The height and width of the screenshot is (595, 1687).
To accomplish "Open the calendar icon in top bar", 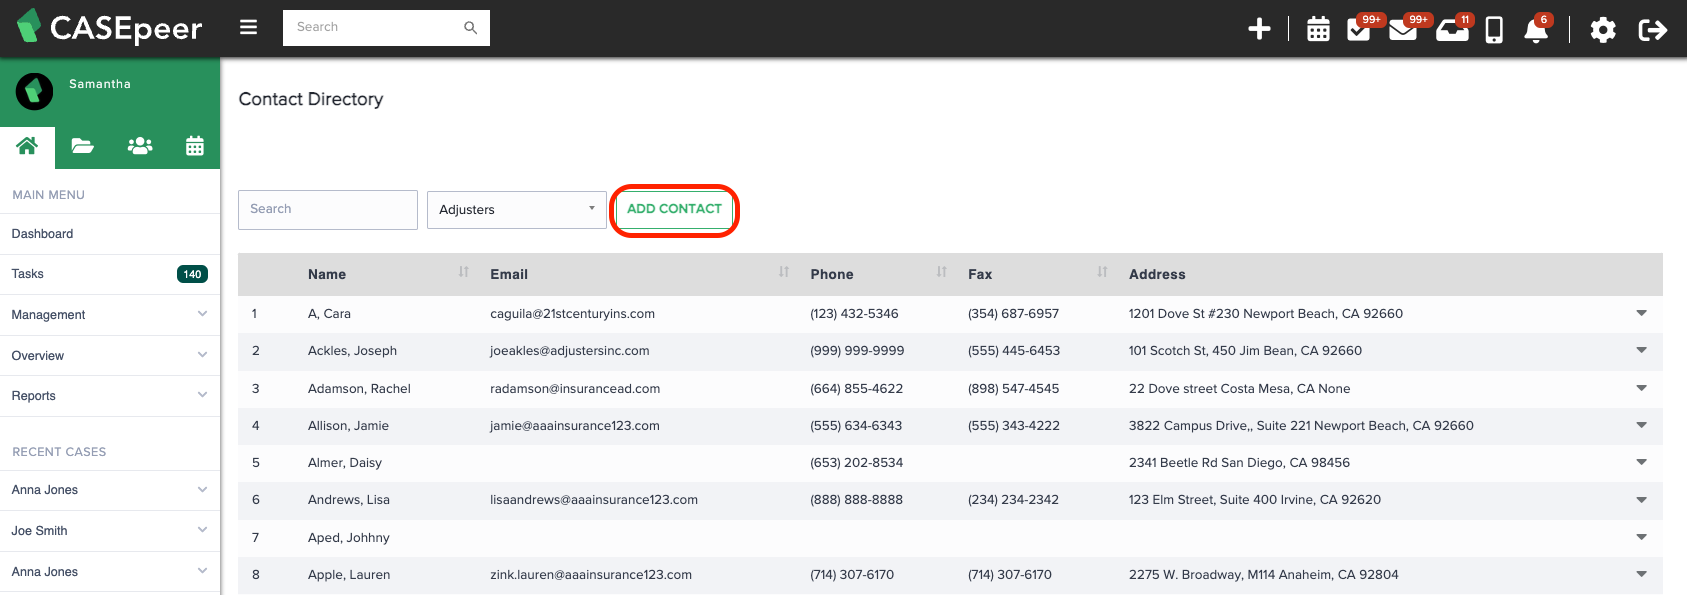I will tap(1319, 29).
